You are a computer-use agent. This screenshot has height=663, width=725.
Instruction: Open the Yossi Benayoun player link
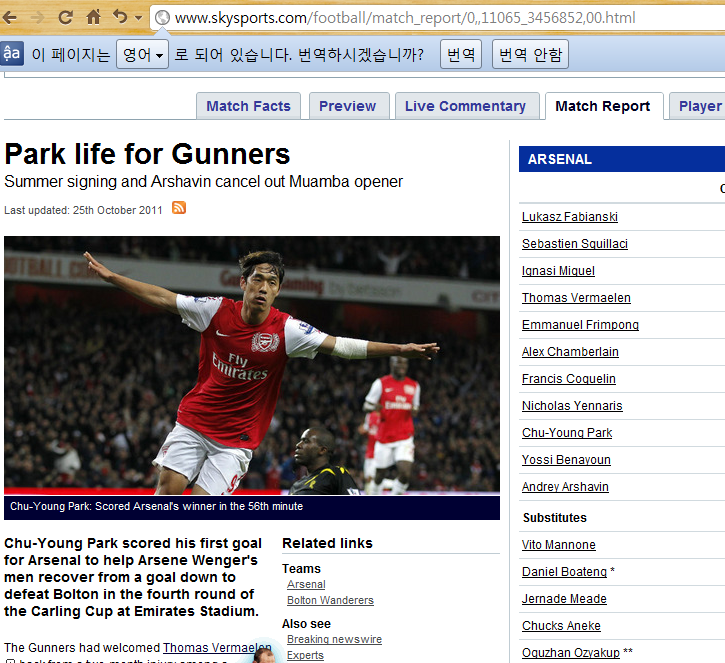[x=566, y=460]
